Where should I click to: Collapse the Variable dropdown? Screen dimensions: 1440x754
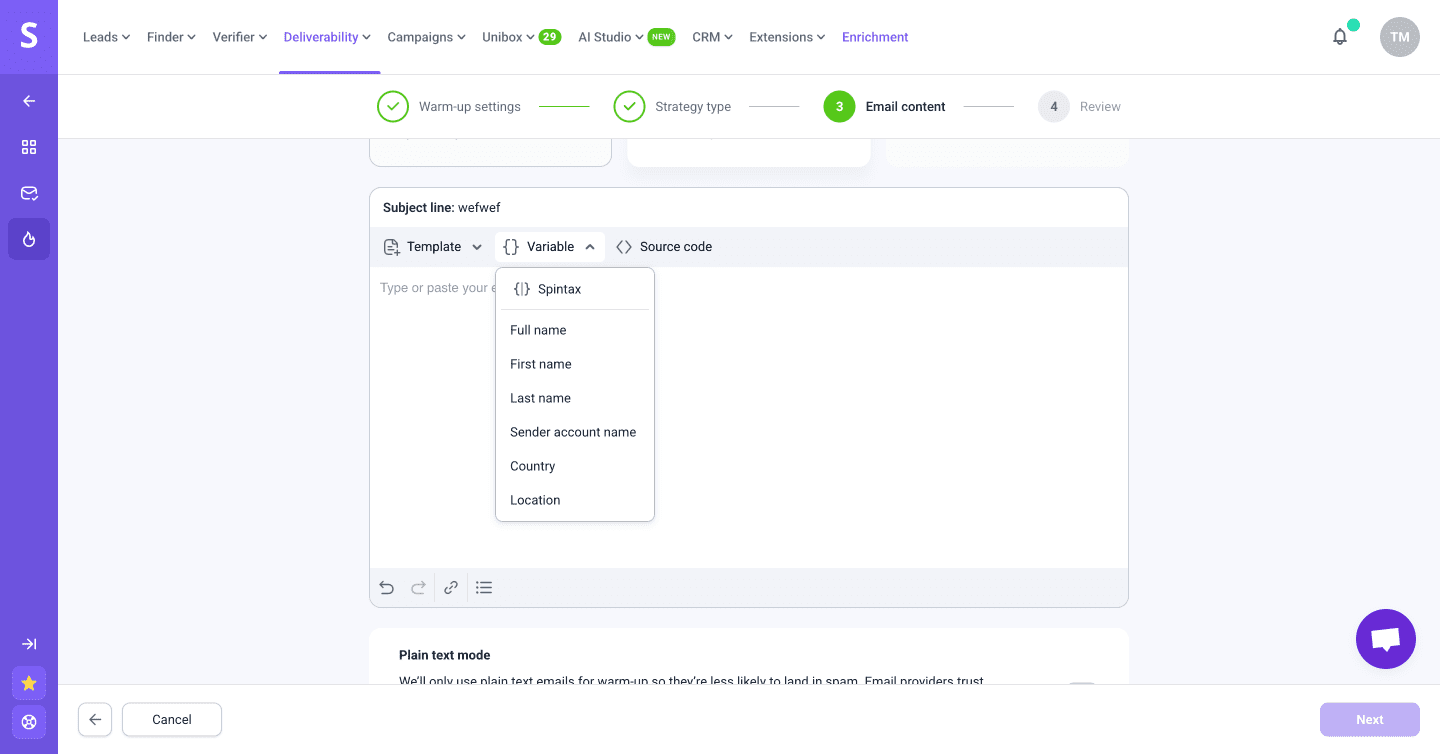click(550, 247)
